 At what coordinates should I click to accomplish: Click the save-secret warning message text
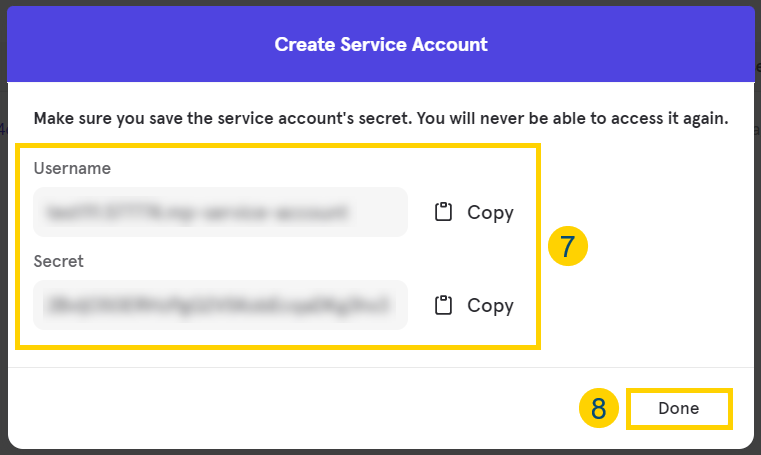click(x=381, y=118)
